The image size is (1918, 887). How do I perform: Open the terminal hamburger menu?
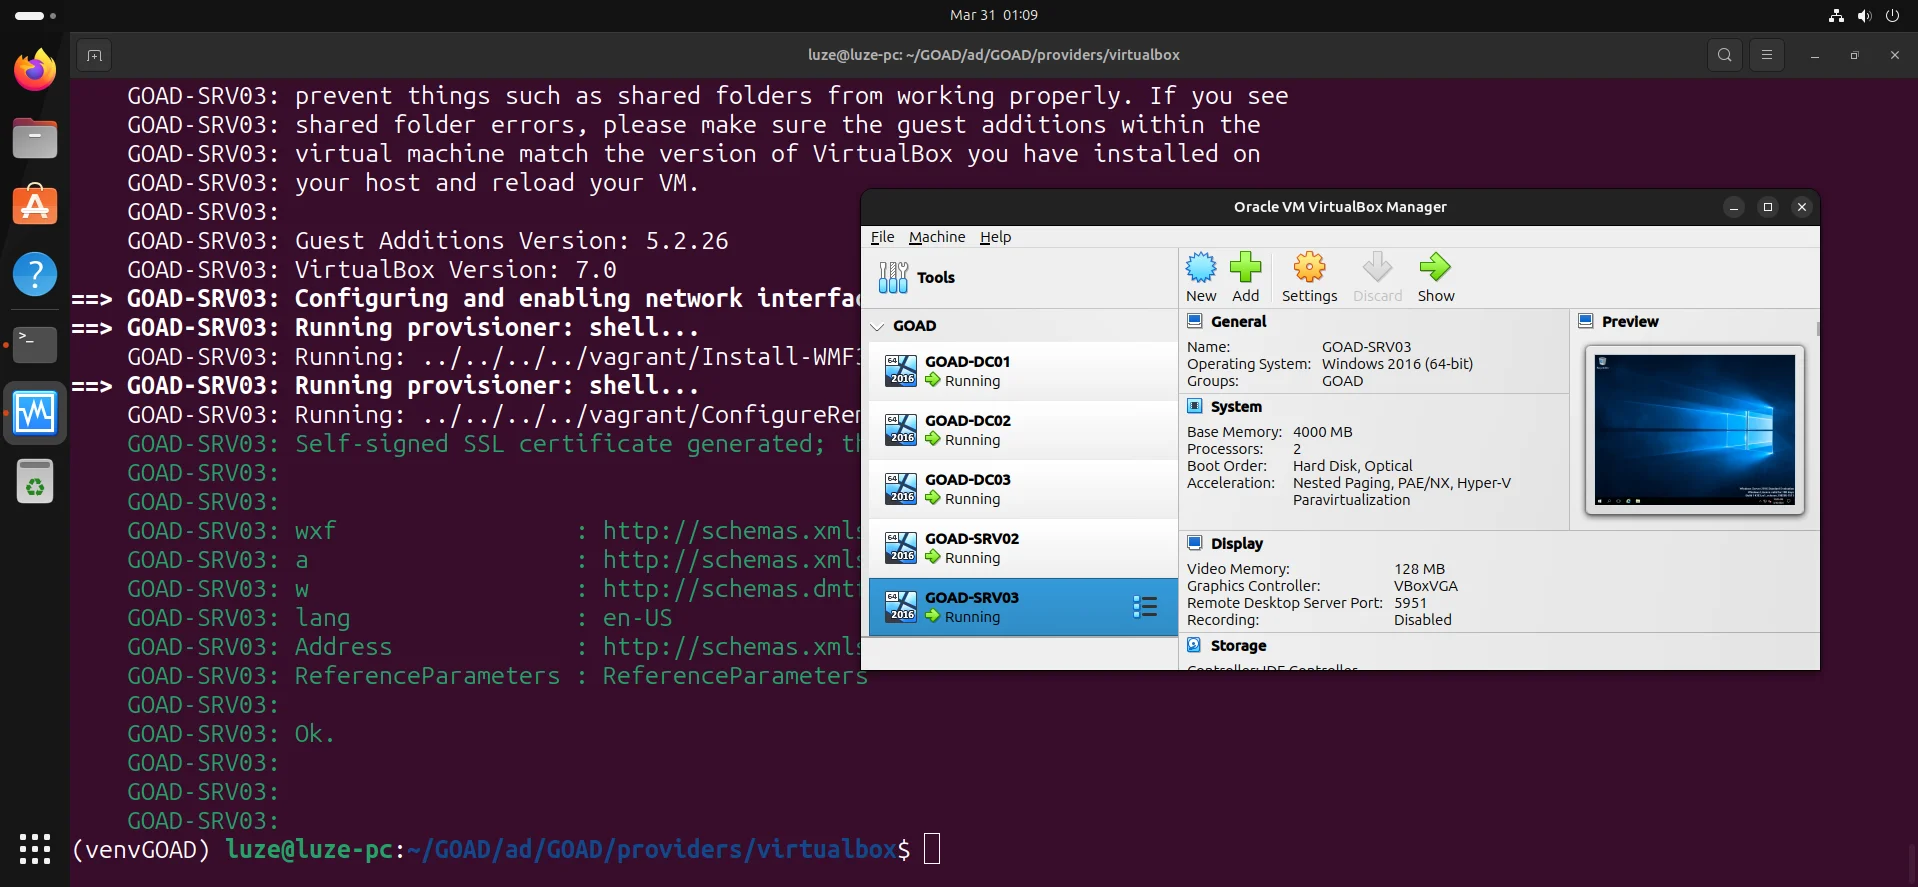click(x=1767, y=55)
